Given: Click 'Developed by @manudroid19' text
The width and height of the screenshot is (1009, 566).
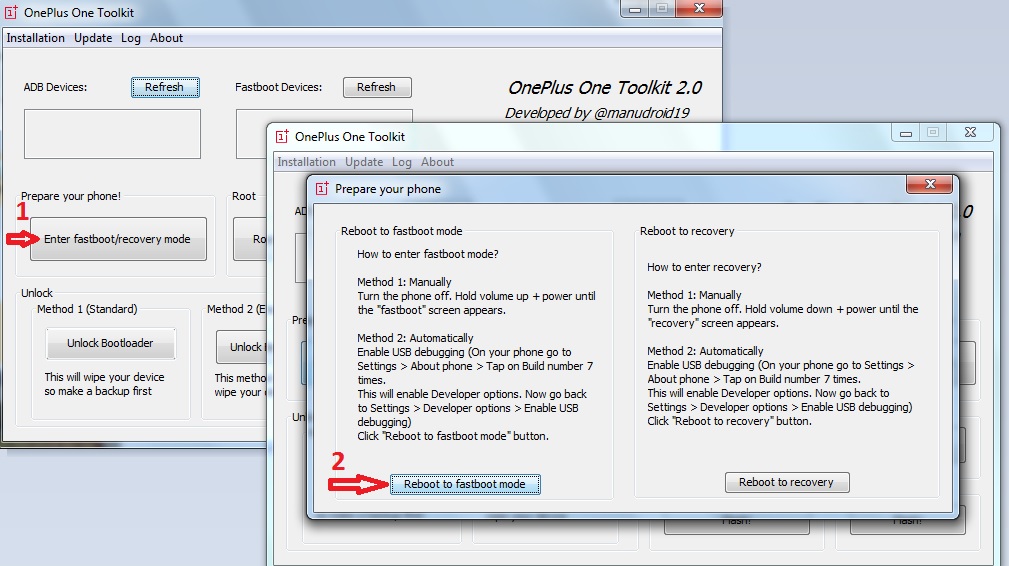Looking at the screenshot, I should [x=597, y=113].
